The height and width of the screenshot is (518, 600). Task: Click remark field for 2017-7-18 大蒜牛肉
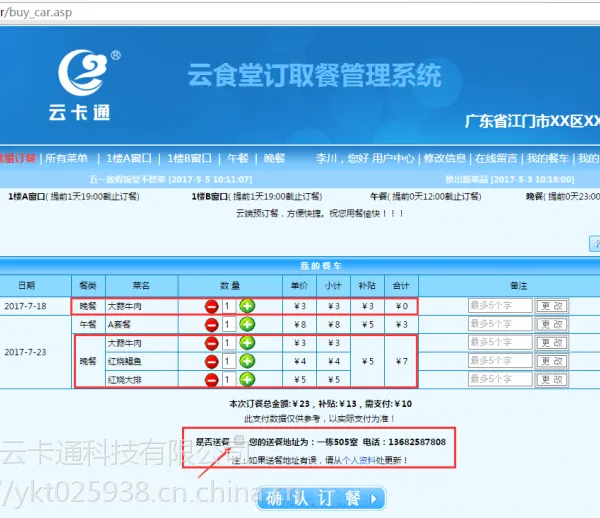[x=500, y=306]
